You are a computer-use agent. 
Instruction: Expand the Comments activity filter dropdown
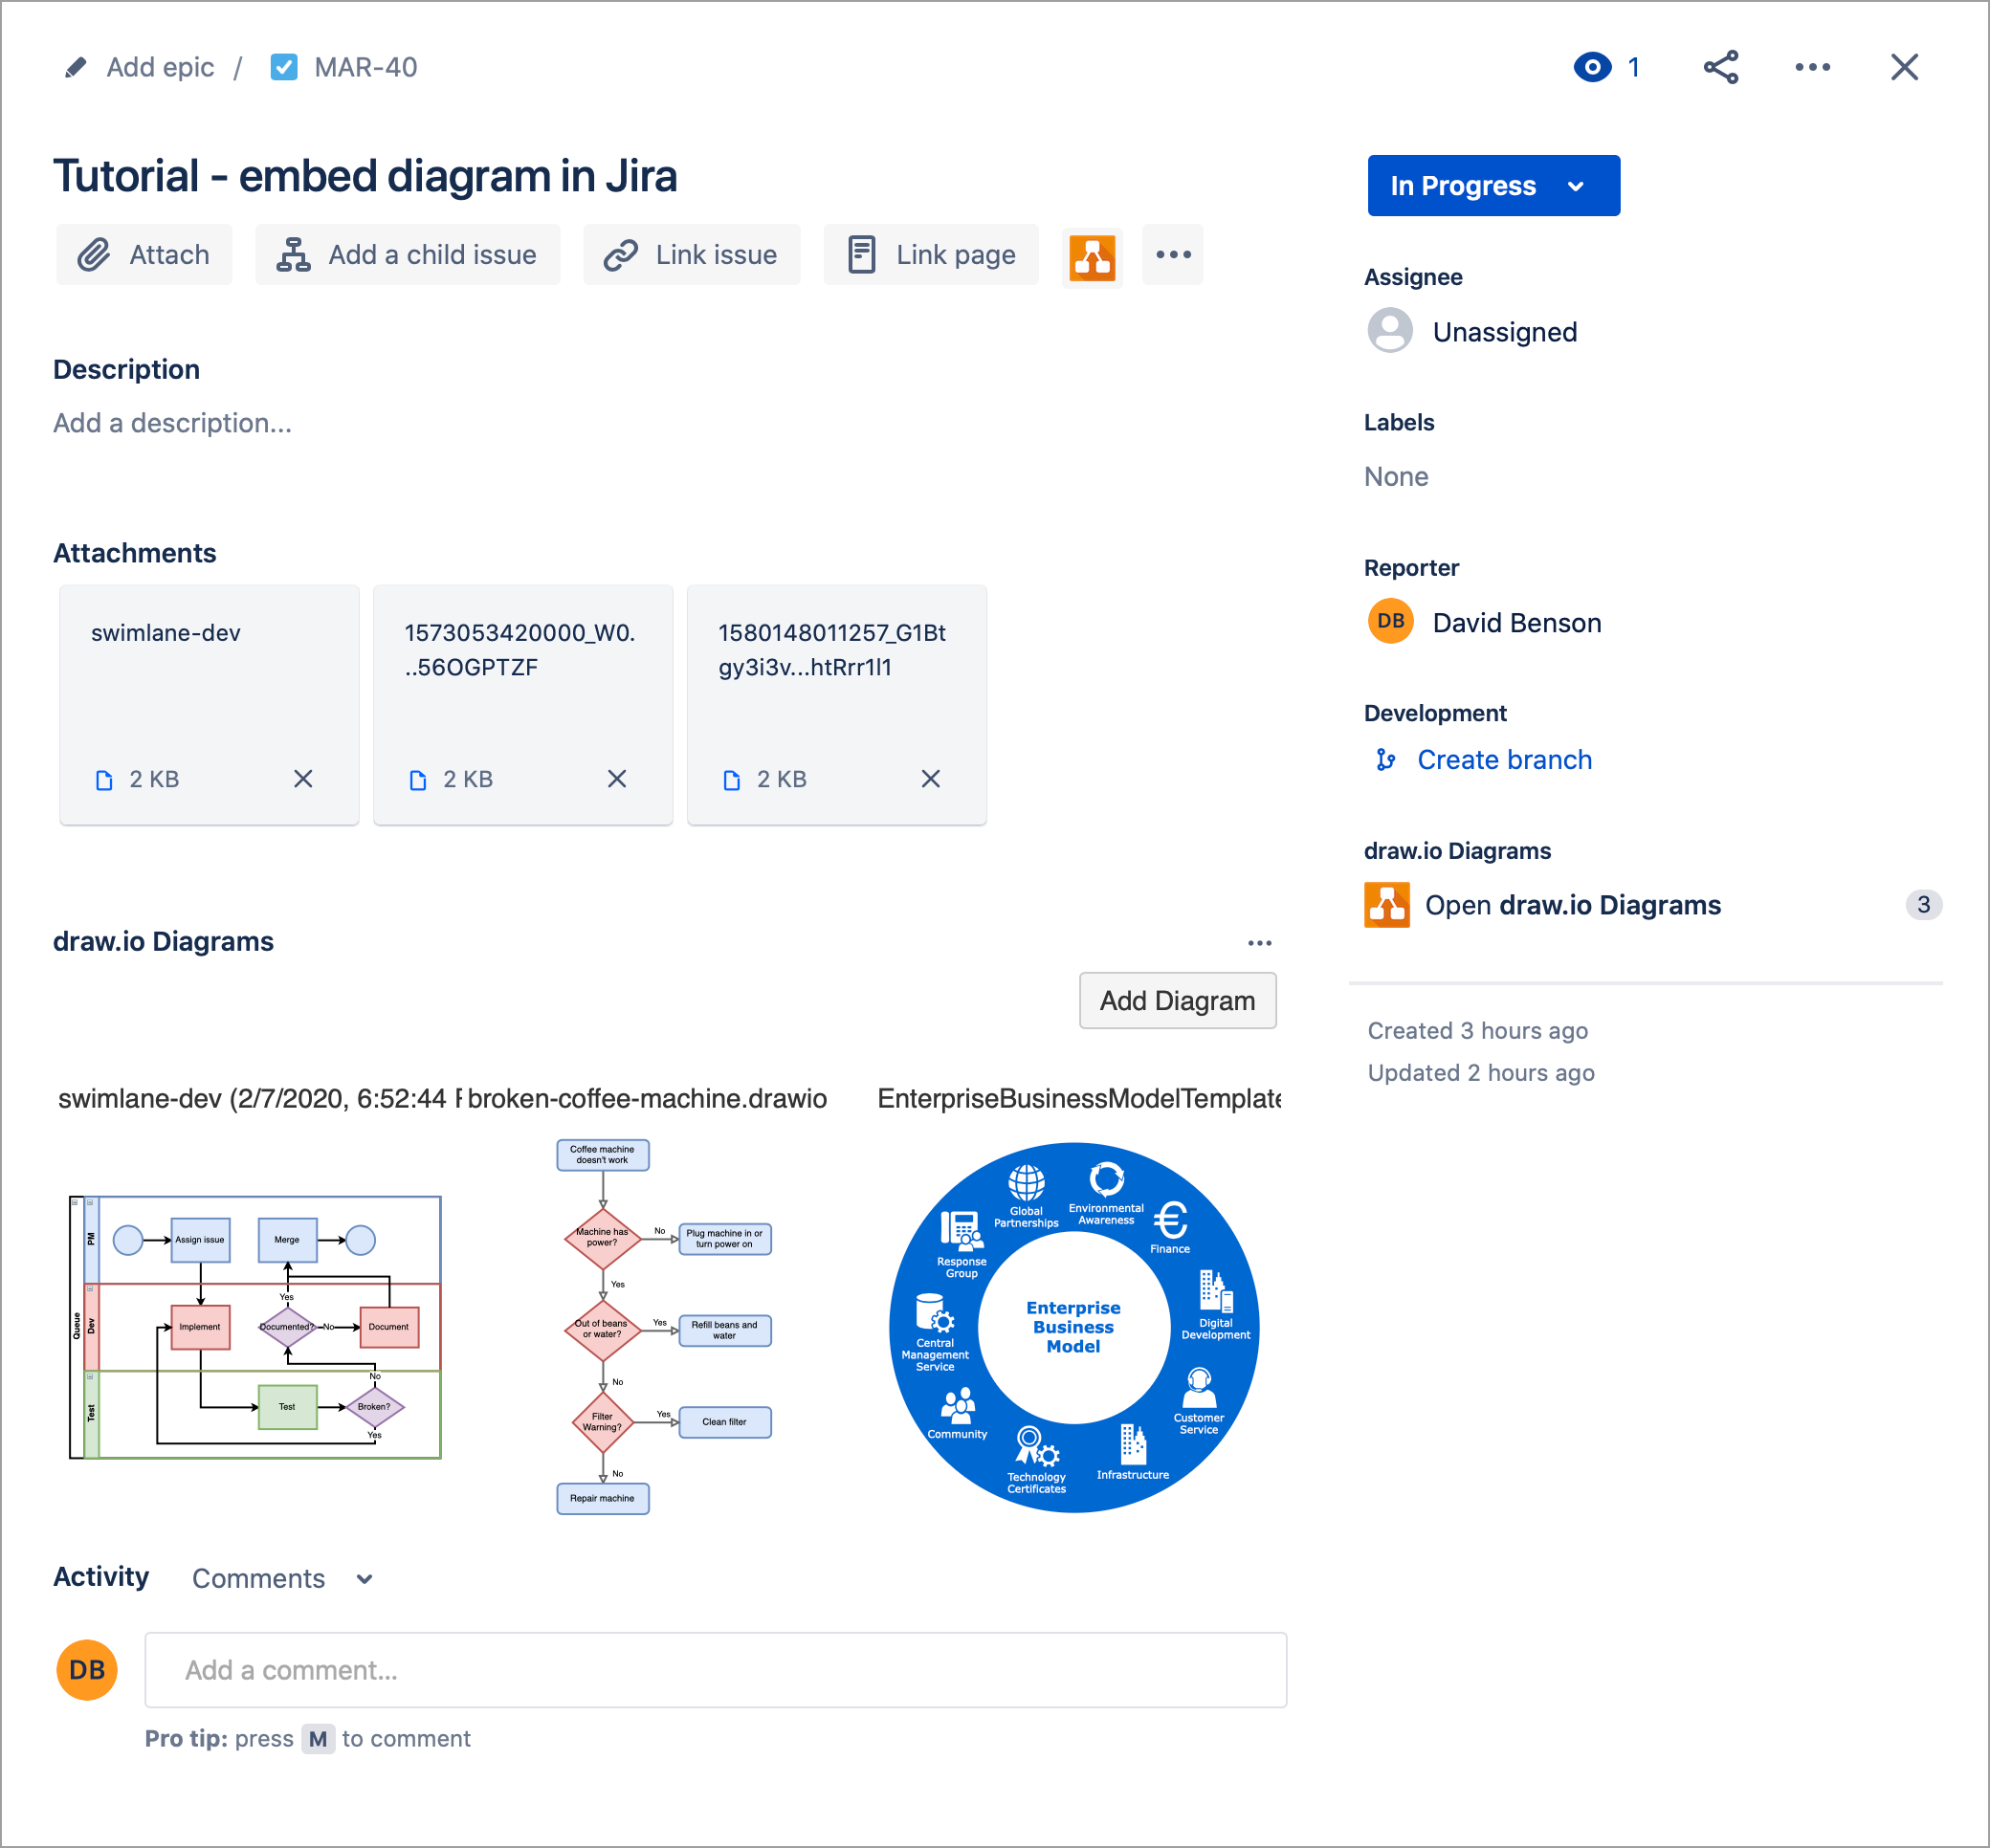pyautogui.click(x=364, y=1578)
